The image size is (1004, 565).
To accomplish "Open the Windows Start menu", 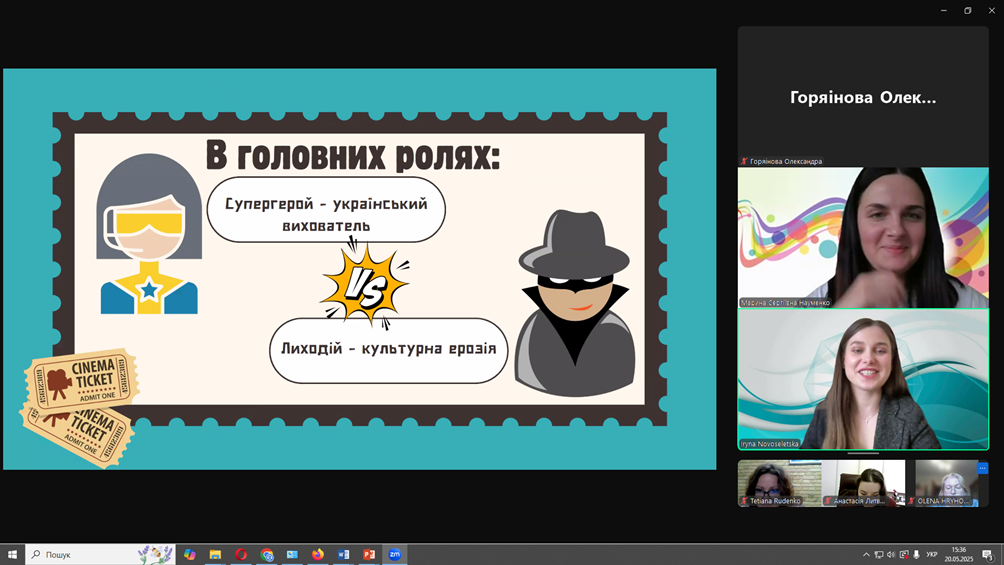I will [x=12, y=554].
